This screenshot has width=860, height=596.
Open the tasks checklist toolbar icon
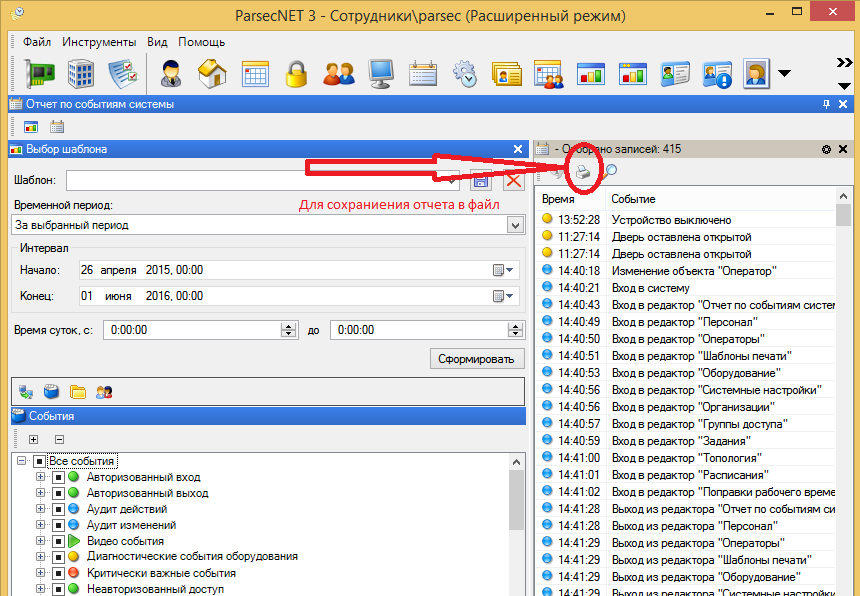click(123, 73)
